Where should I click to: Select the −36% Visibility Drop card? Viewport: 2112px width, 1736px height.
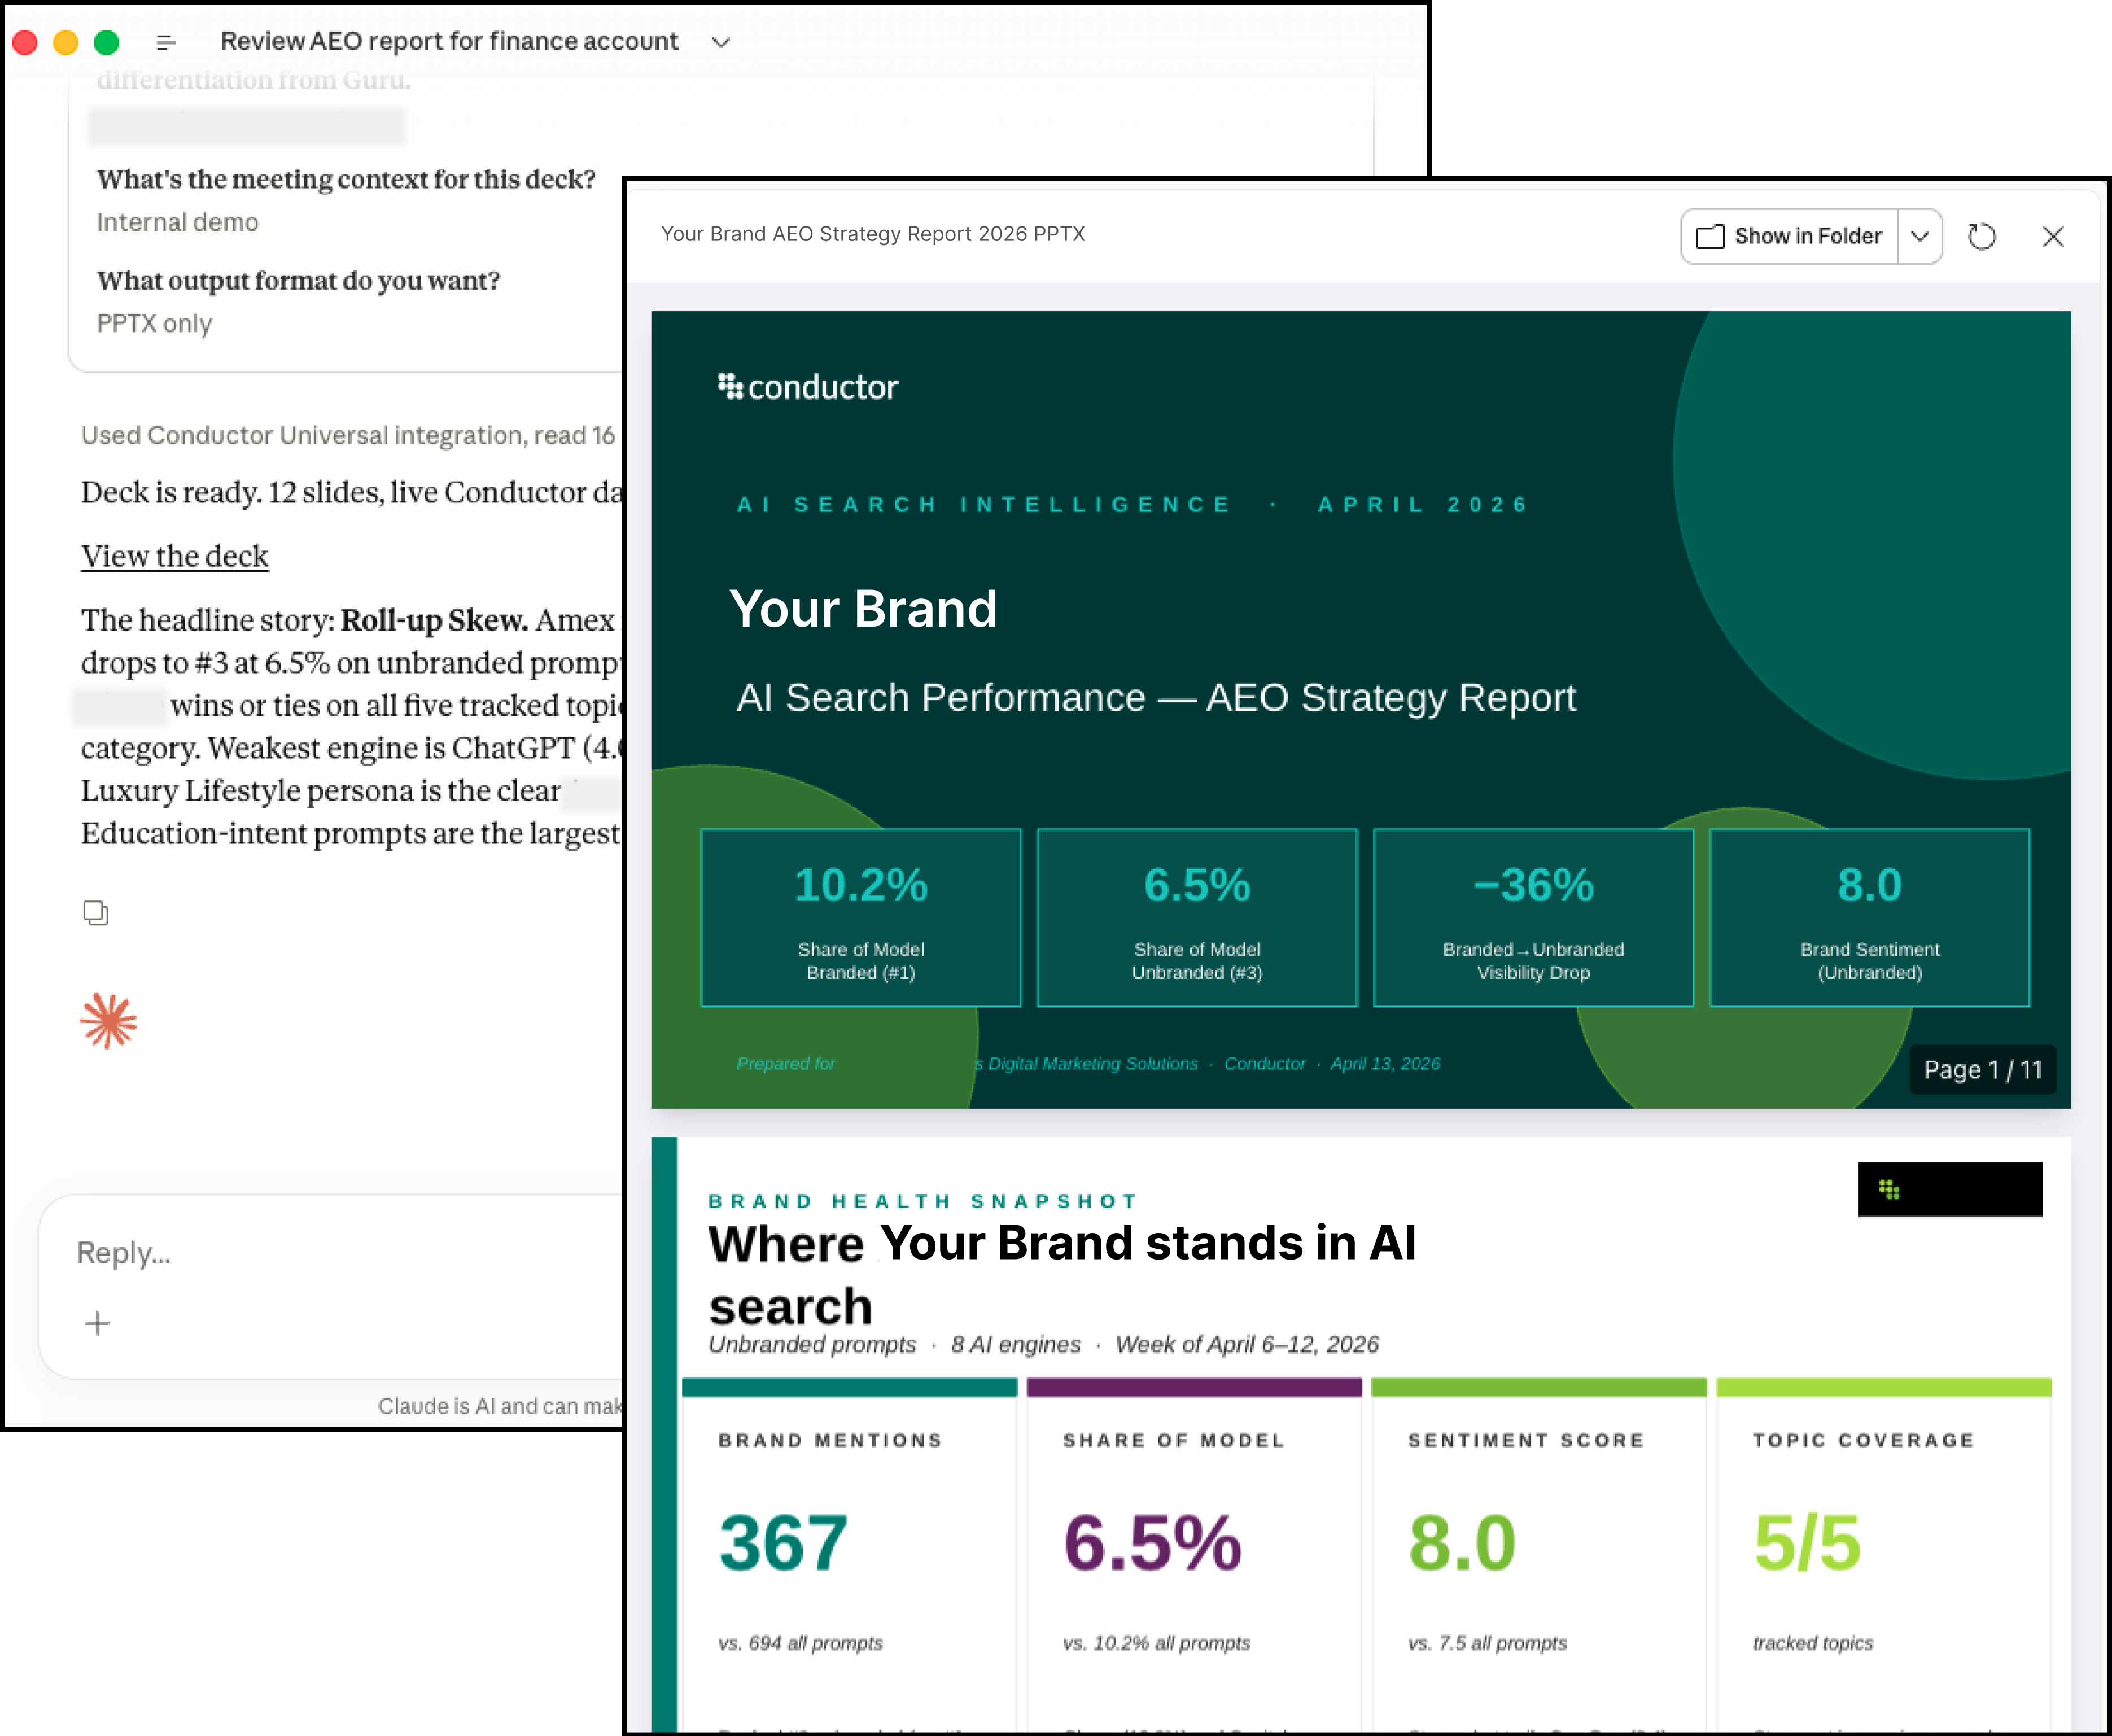1532,917
